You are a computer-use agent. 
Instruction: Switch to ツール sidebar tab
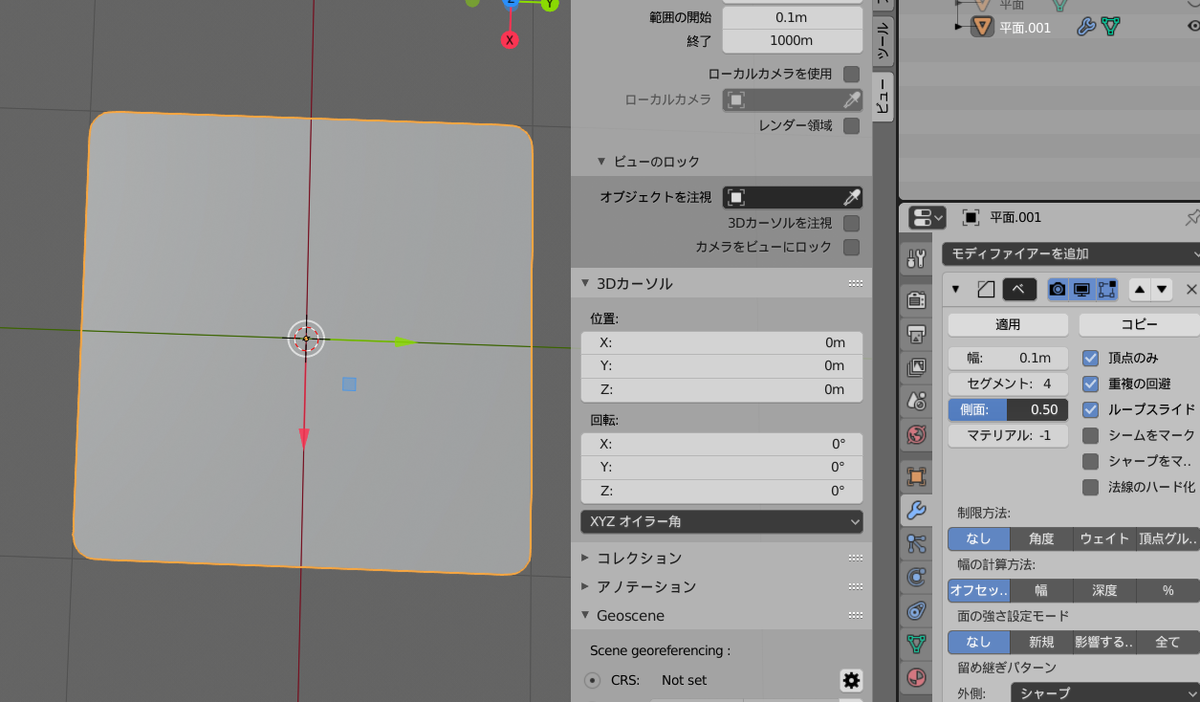pos(883,42)
